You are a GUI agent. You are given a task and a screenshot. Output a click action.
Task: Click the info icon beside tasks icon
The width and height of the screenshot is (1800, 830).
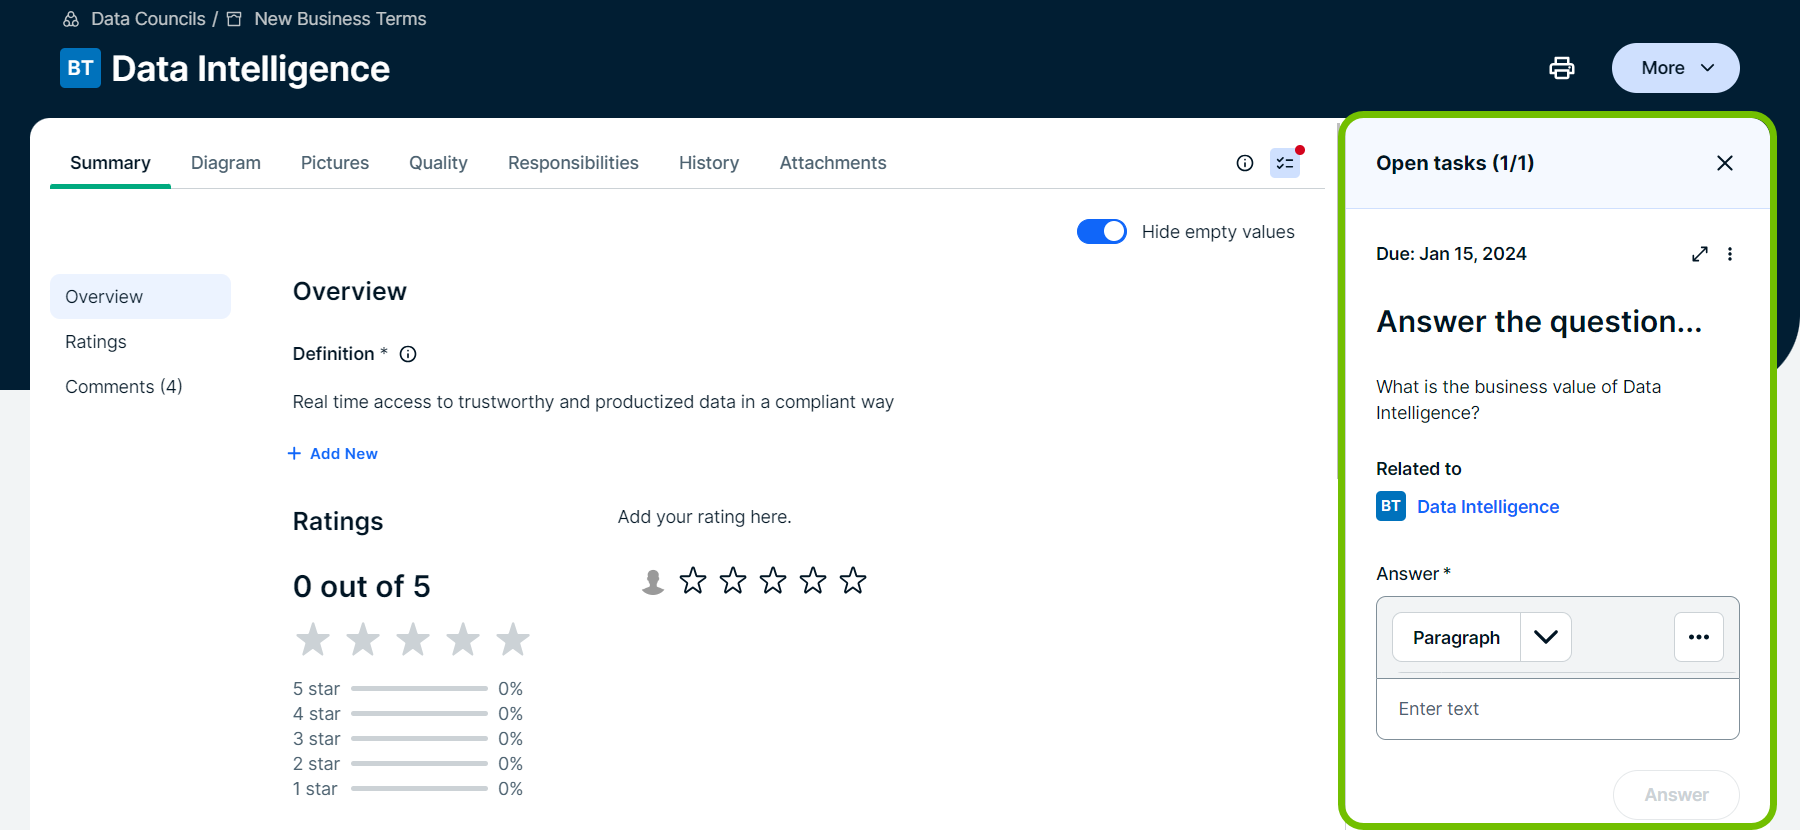[x=1244, y=163]
